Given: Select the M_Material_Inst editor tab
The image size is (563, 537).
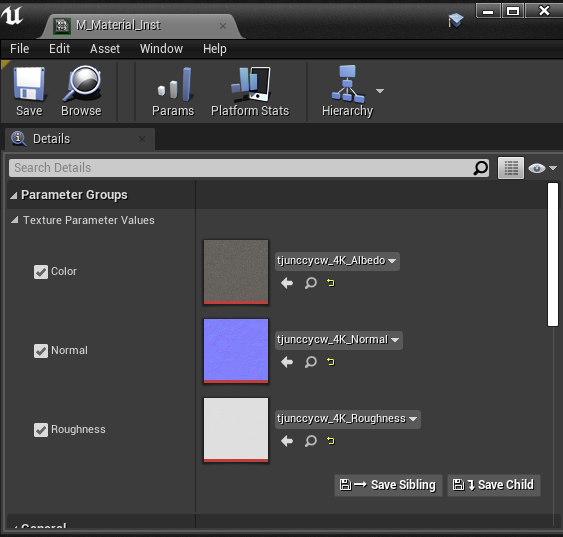Looking at the screenshot, I should click(142, 26).
